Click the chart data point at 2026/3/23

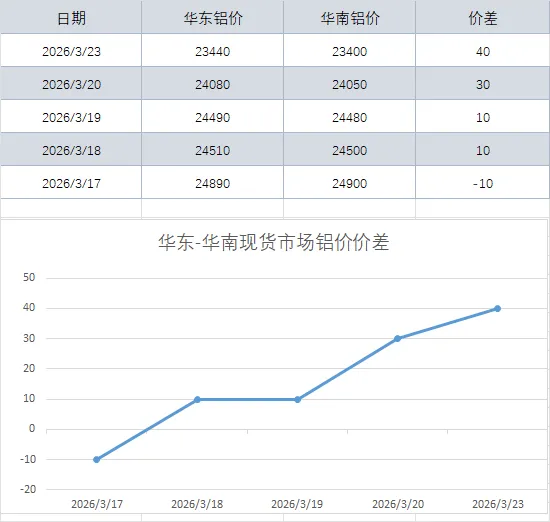(x=497, y=308)
